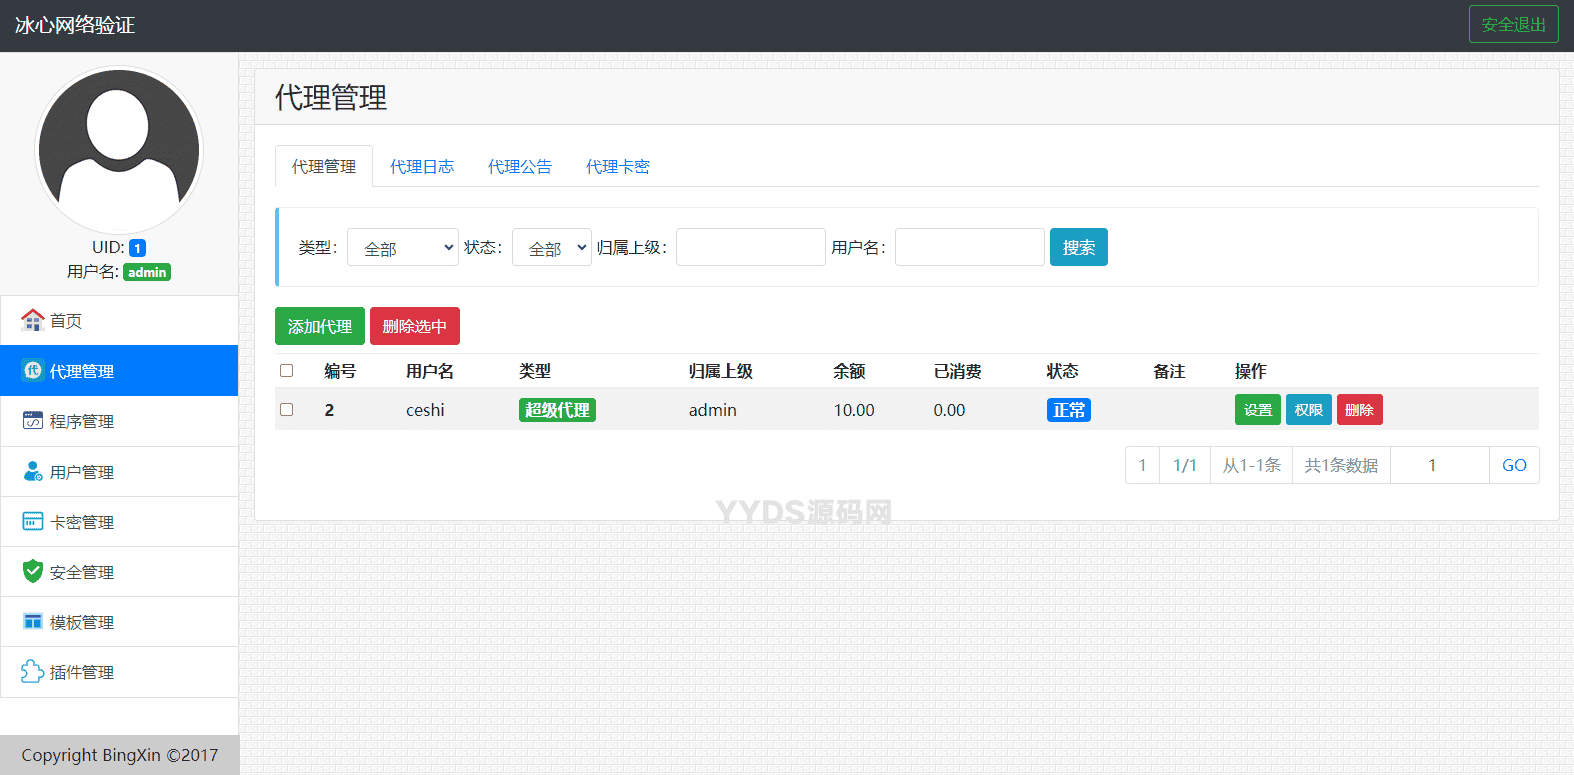The image size is (1574, 775).
Task: Open 程序管理 in the sidebar
Action: tap(119, 421)
